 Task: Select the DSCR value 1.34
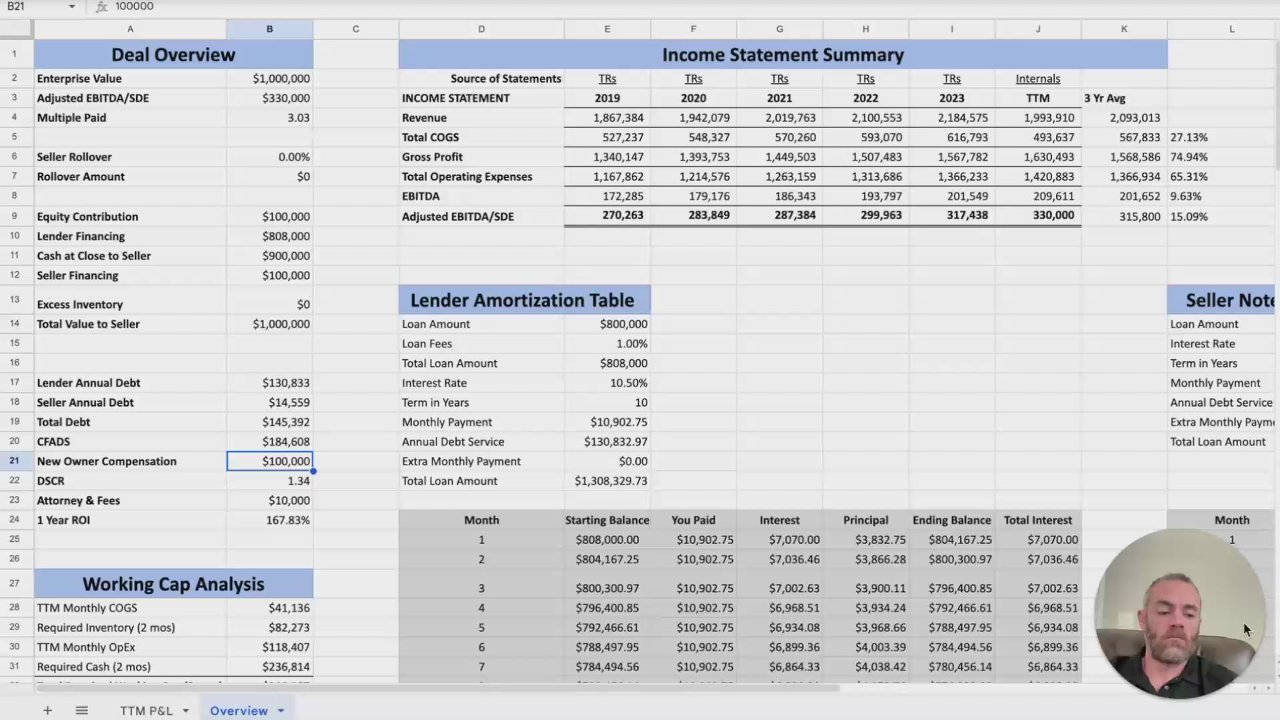pos(269,481)
